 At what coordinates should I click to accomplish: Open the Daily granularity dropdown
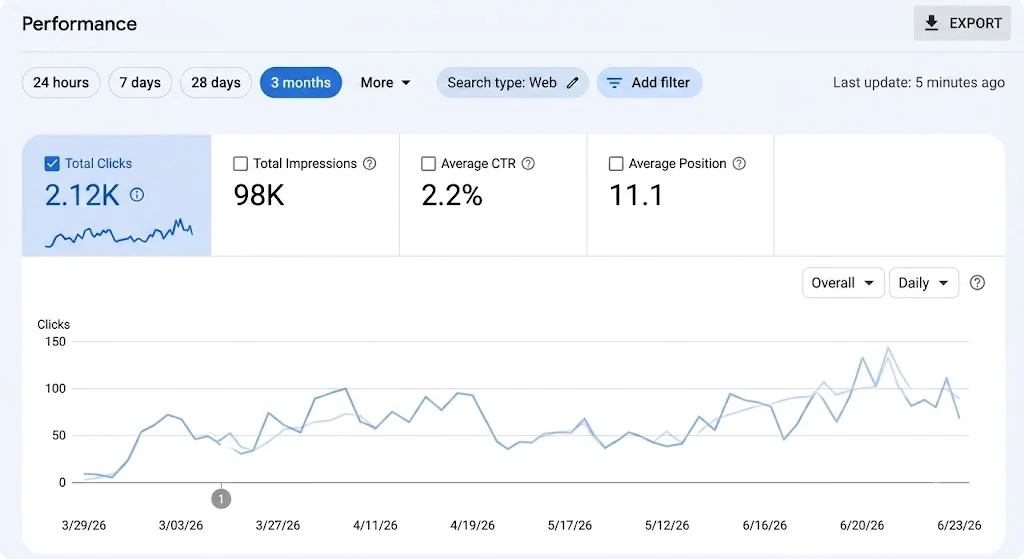click(x=923, y=283)
